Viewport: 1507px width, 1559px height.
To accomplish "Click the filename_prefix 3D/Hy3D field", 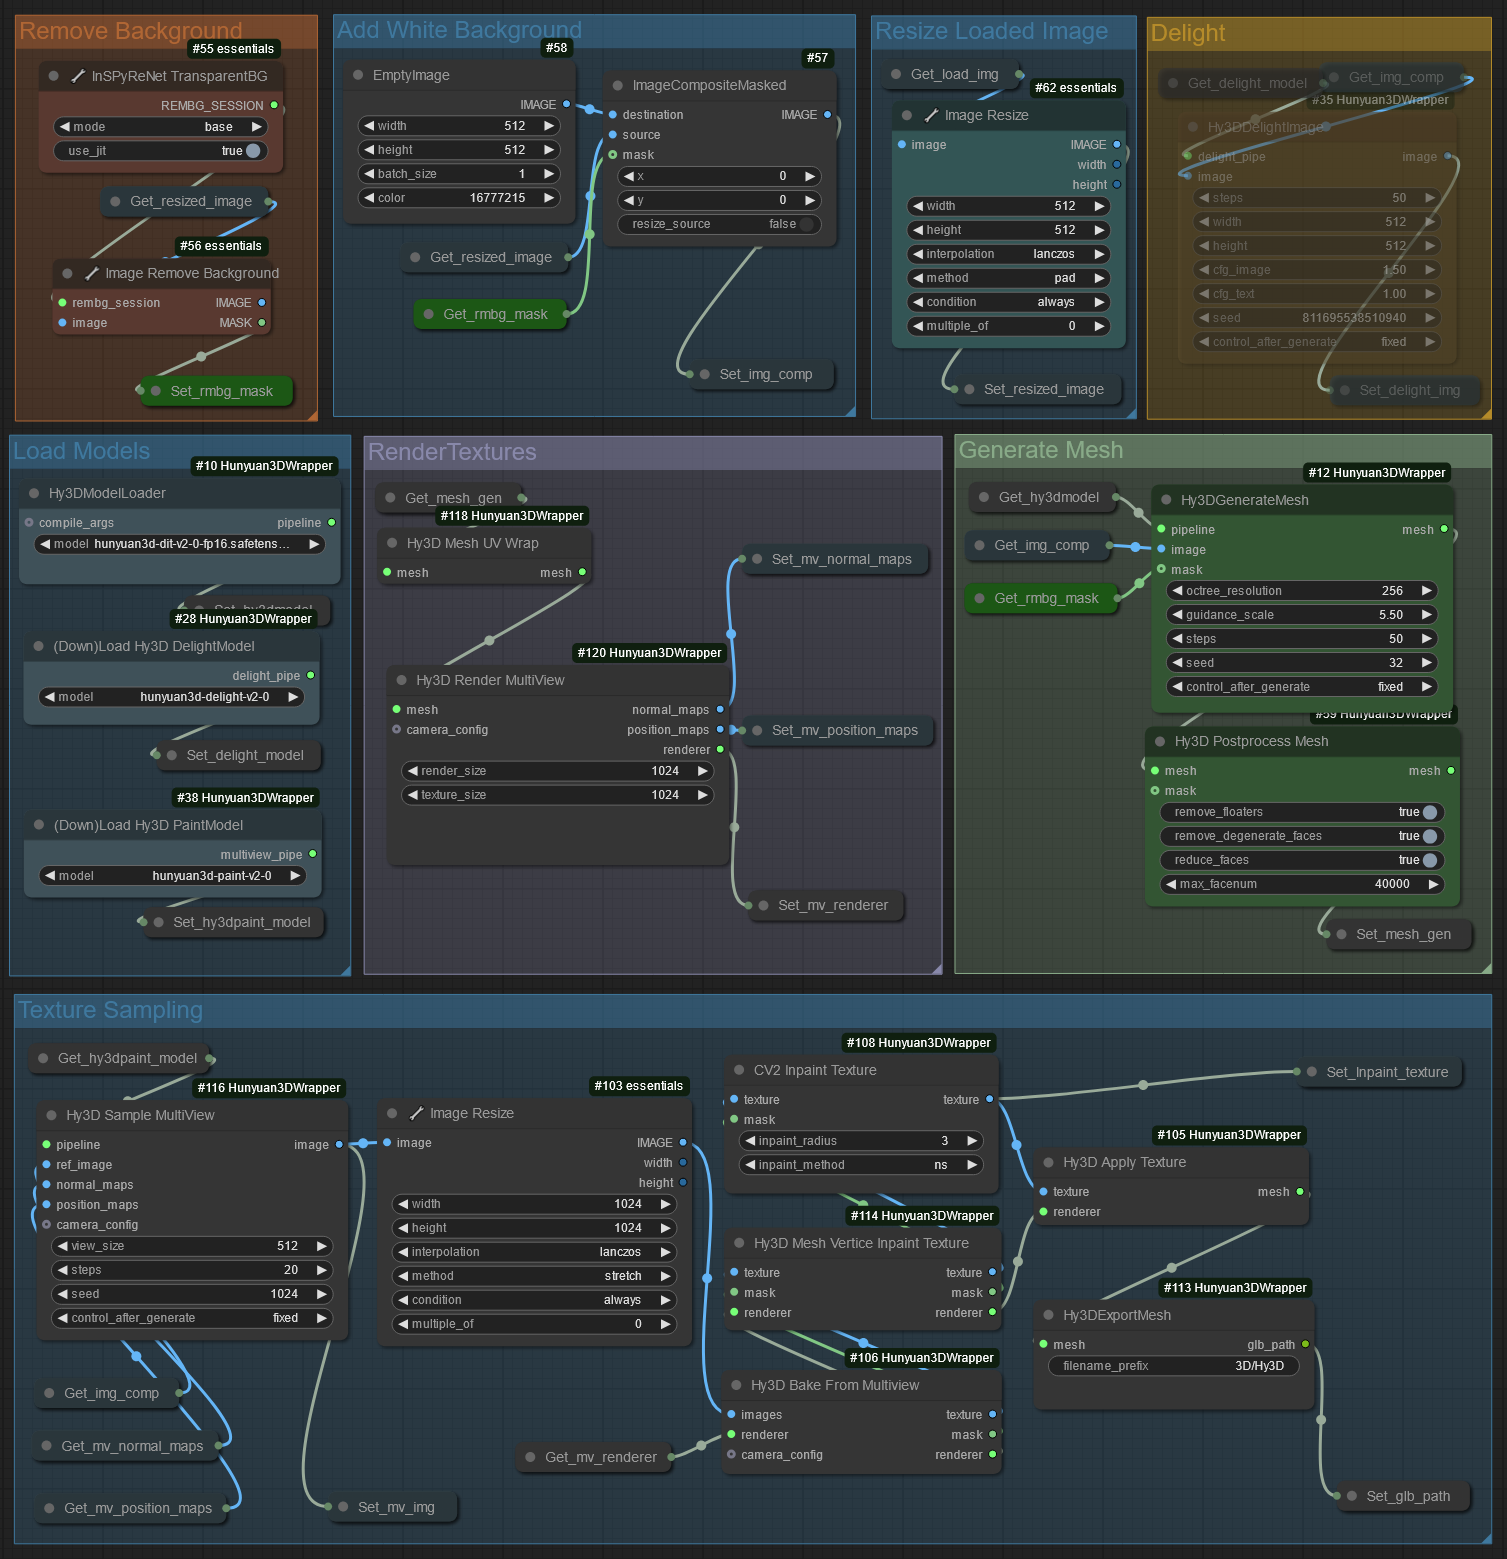I will (x=1174, y=1366).
